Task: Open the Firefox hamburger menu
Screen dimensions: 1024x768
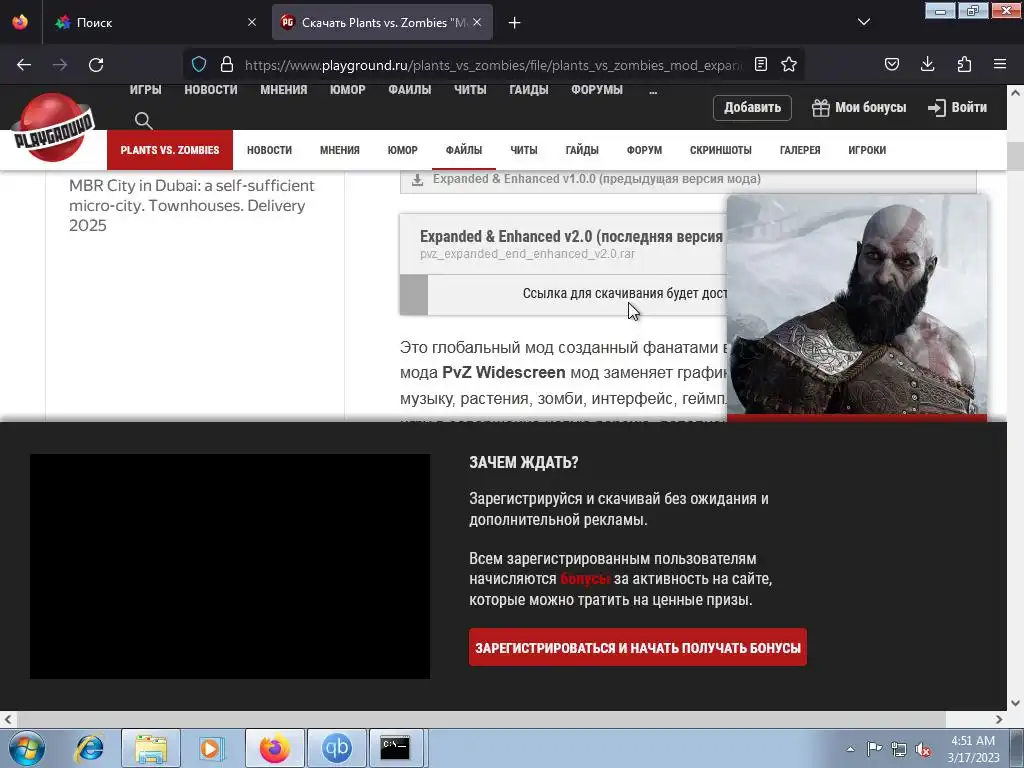Action: [1000, 64]
